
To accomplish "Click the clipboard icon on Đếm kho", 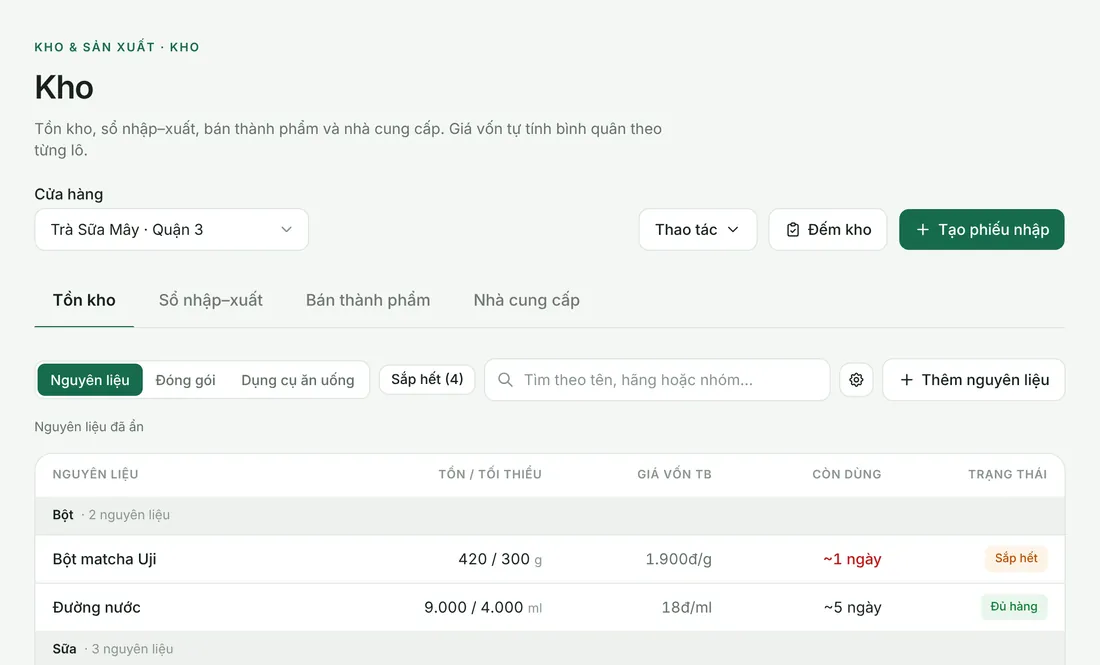I will point(793,229).
